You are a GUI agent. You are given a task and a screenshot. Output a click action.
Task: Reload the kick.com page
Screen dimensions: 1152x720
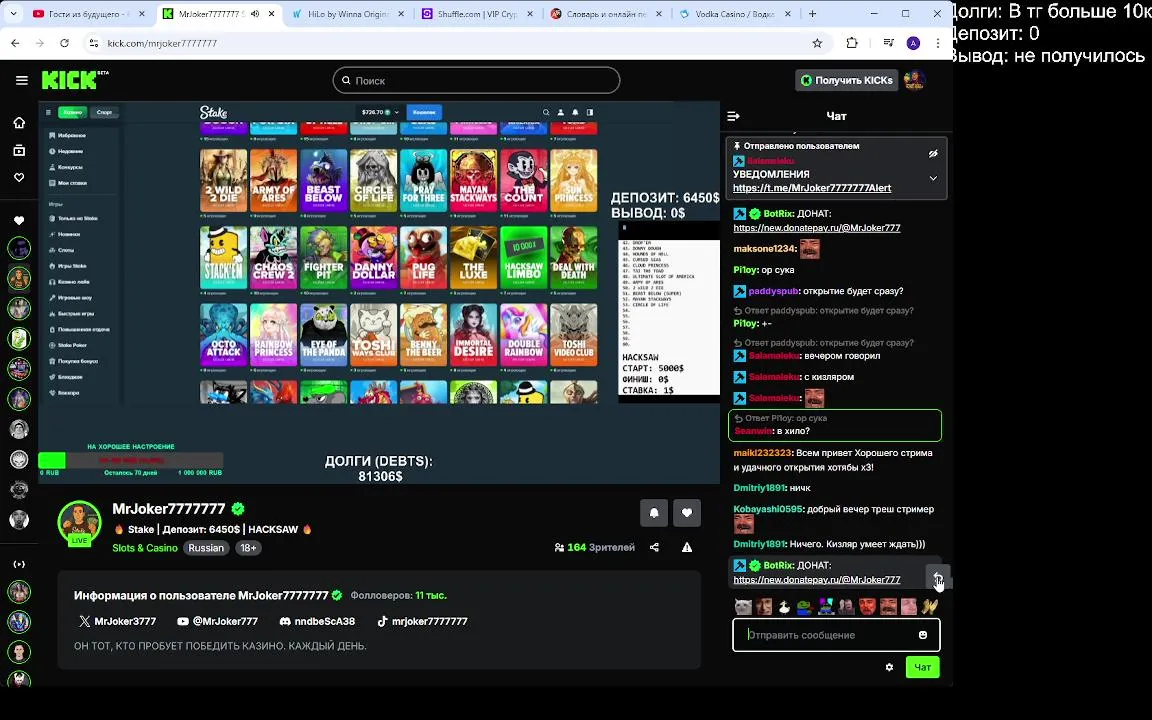(65, 43)
